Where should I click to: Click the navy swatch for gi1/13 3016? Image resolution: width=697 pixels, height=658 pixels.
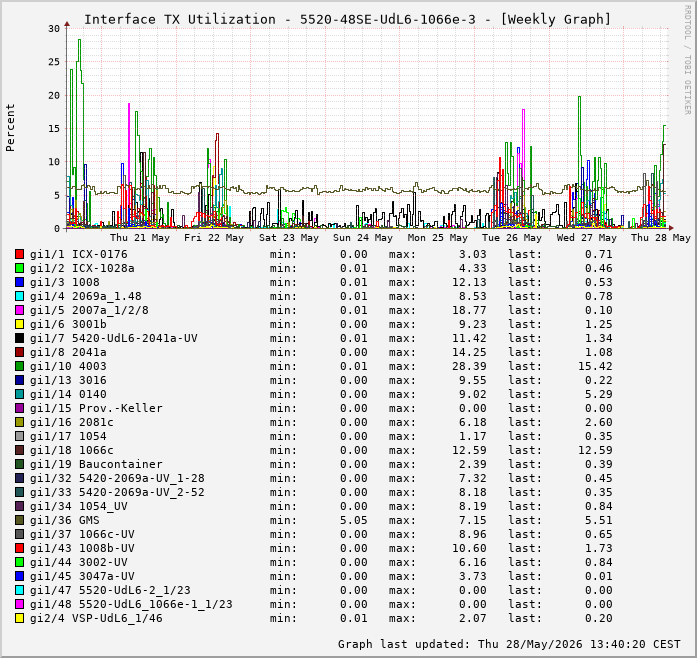pyautogui.click(x=19, y=380)
